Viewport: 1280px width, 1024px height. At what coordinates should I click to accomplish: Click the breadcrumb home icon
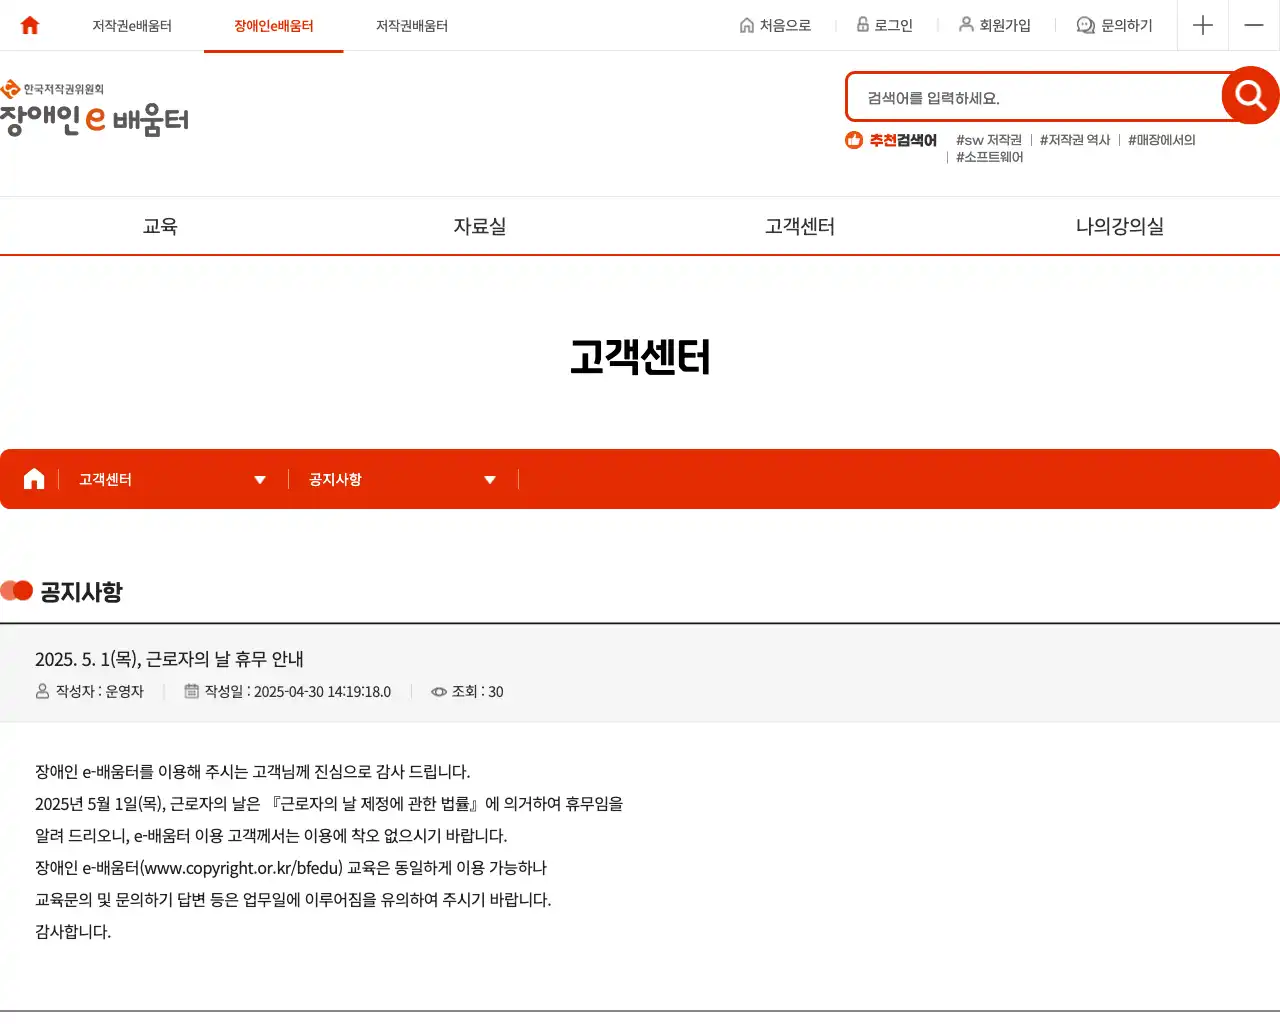33,479
